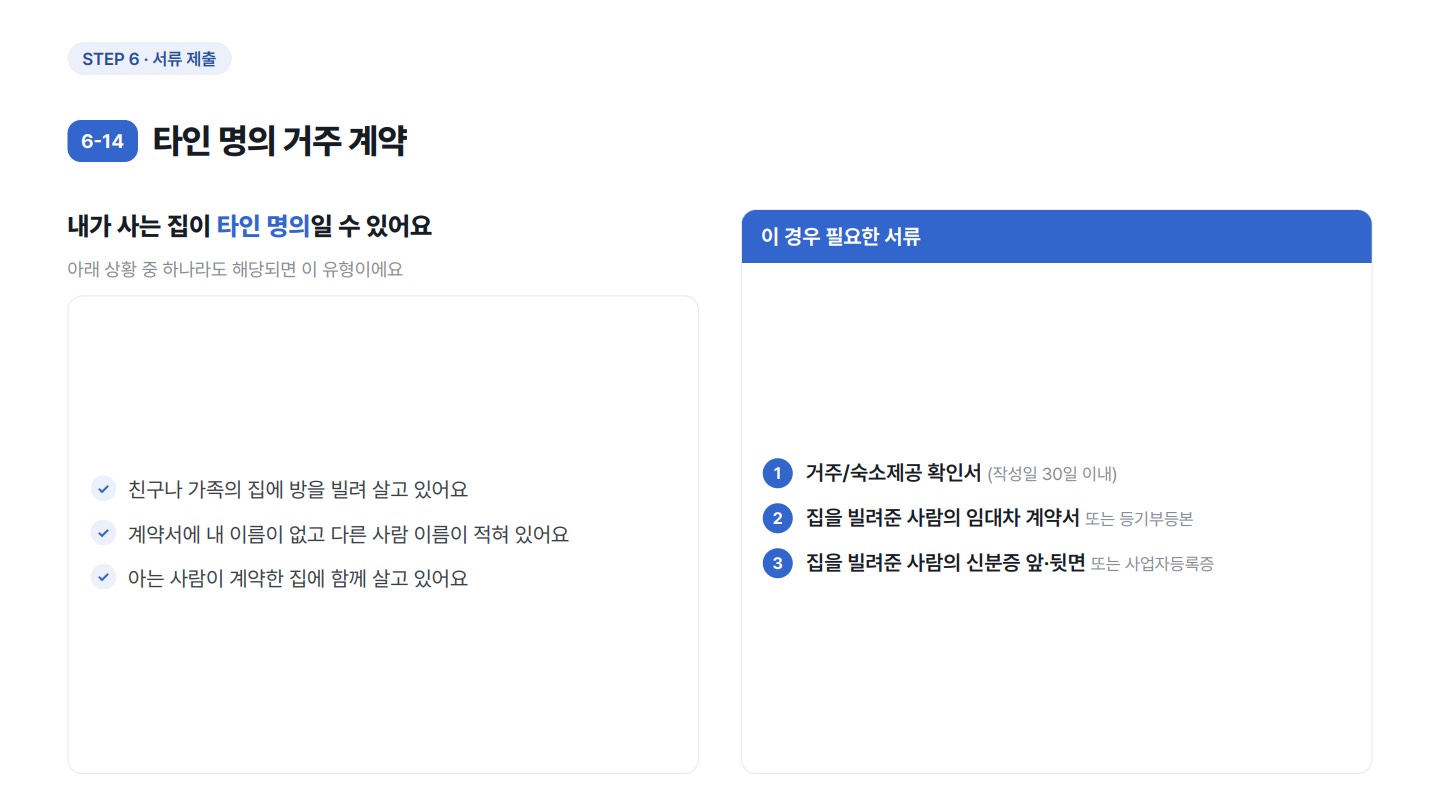This screenshot has width=1440, height=810.
Task: Click the blue 6-14 section badge
Action: coord(102,141)
